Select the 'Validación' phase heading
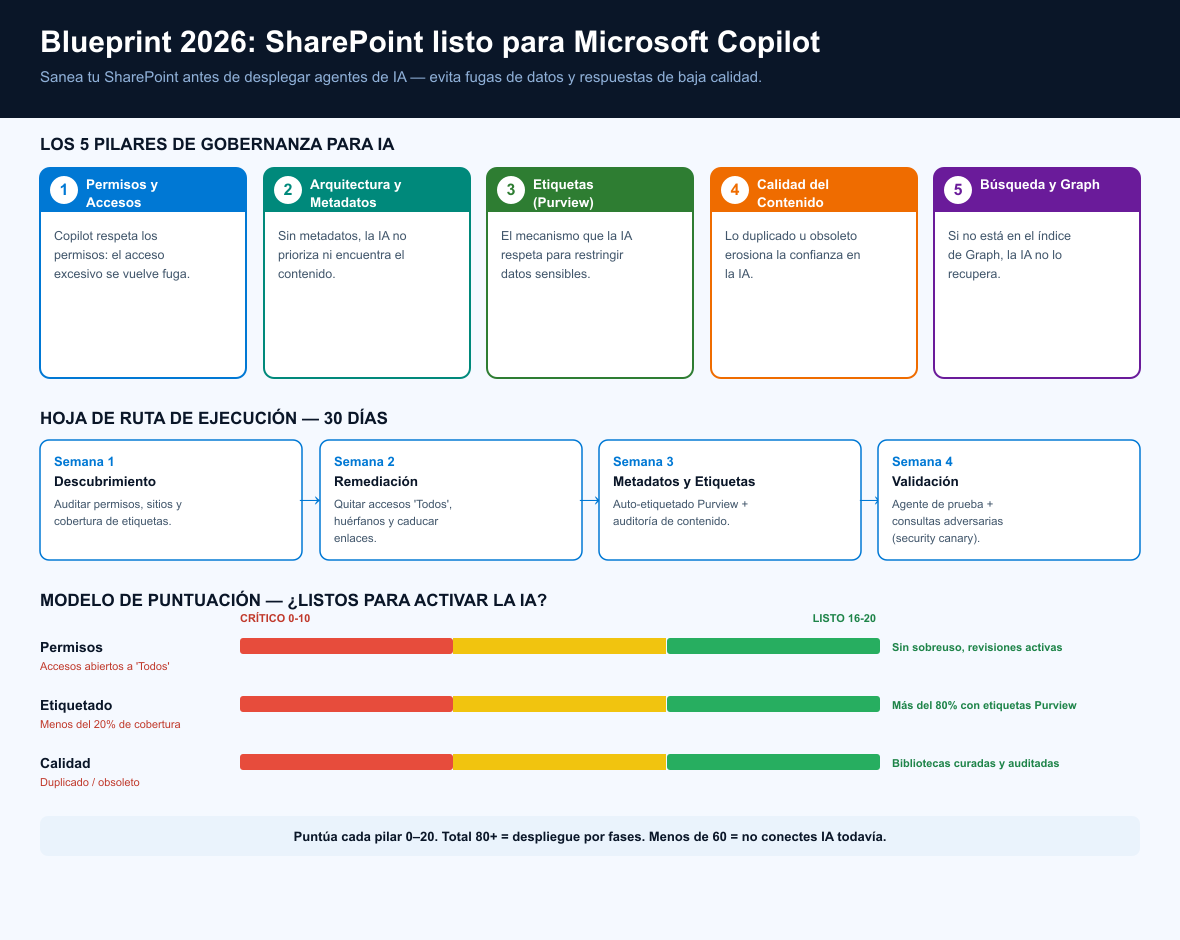 925,482
